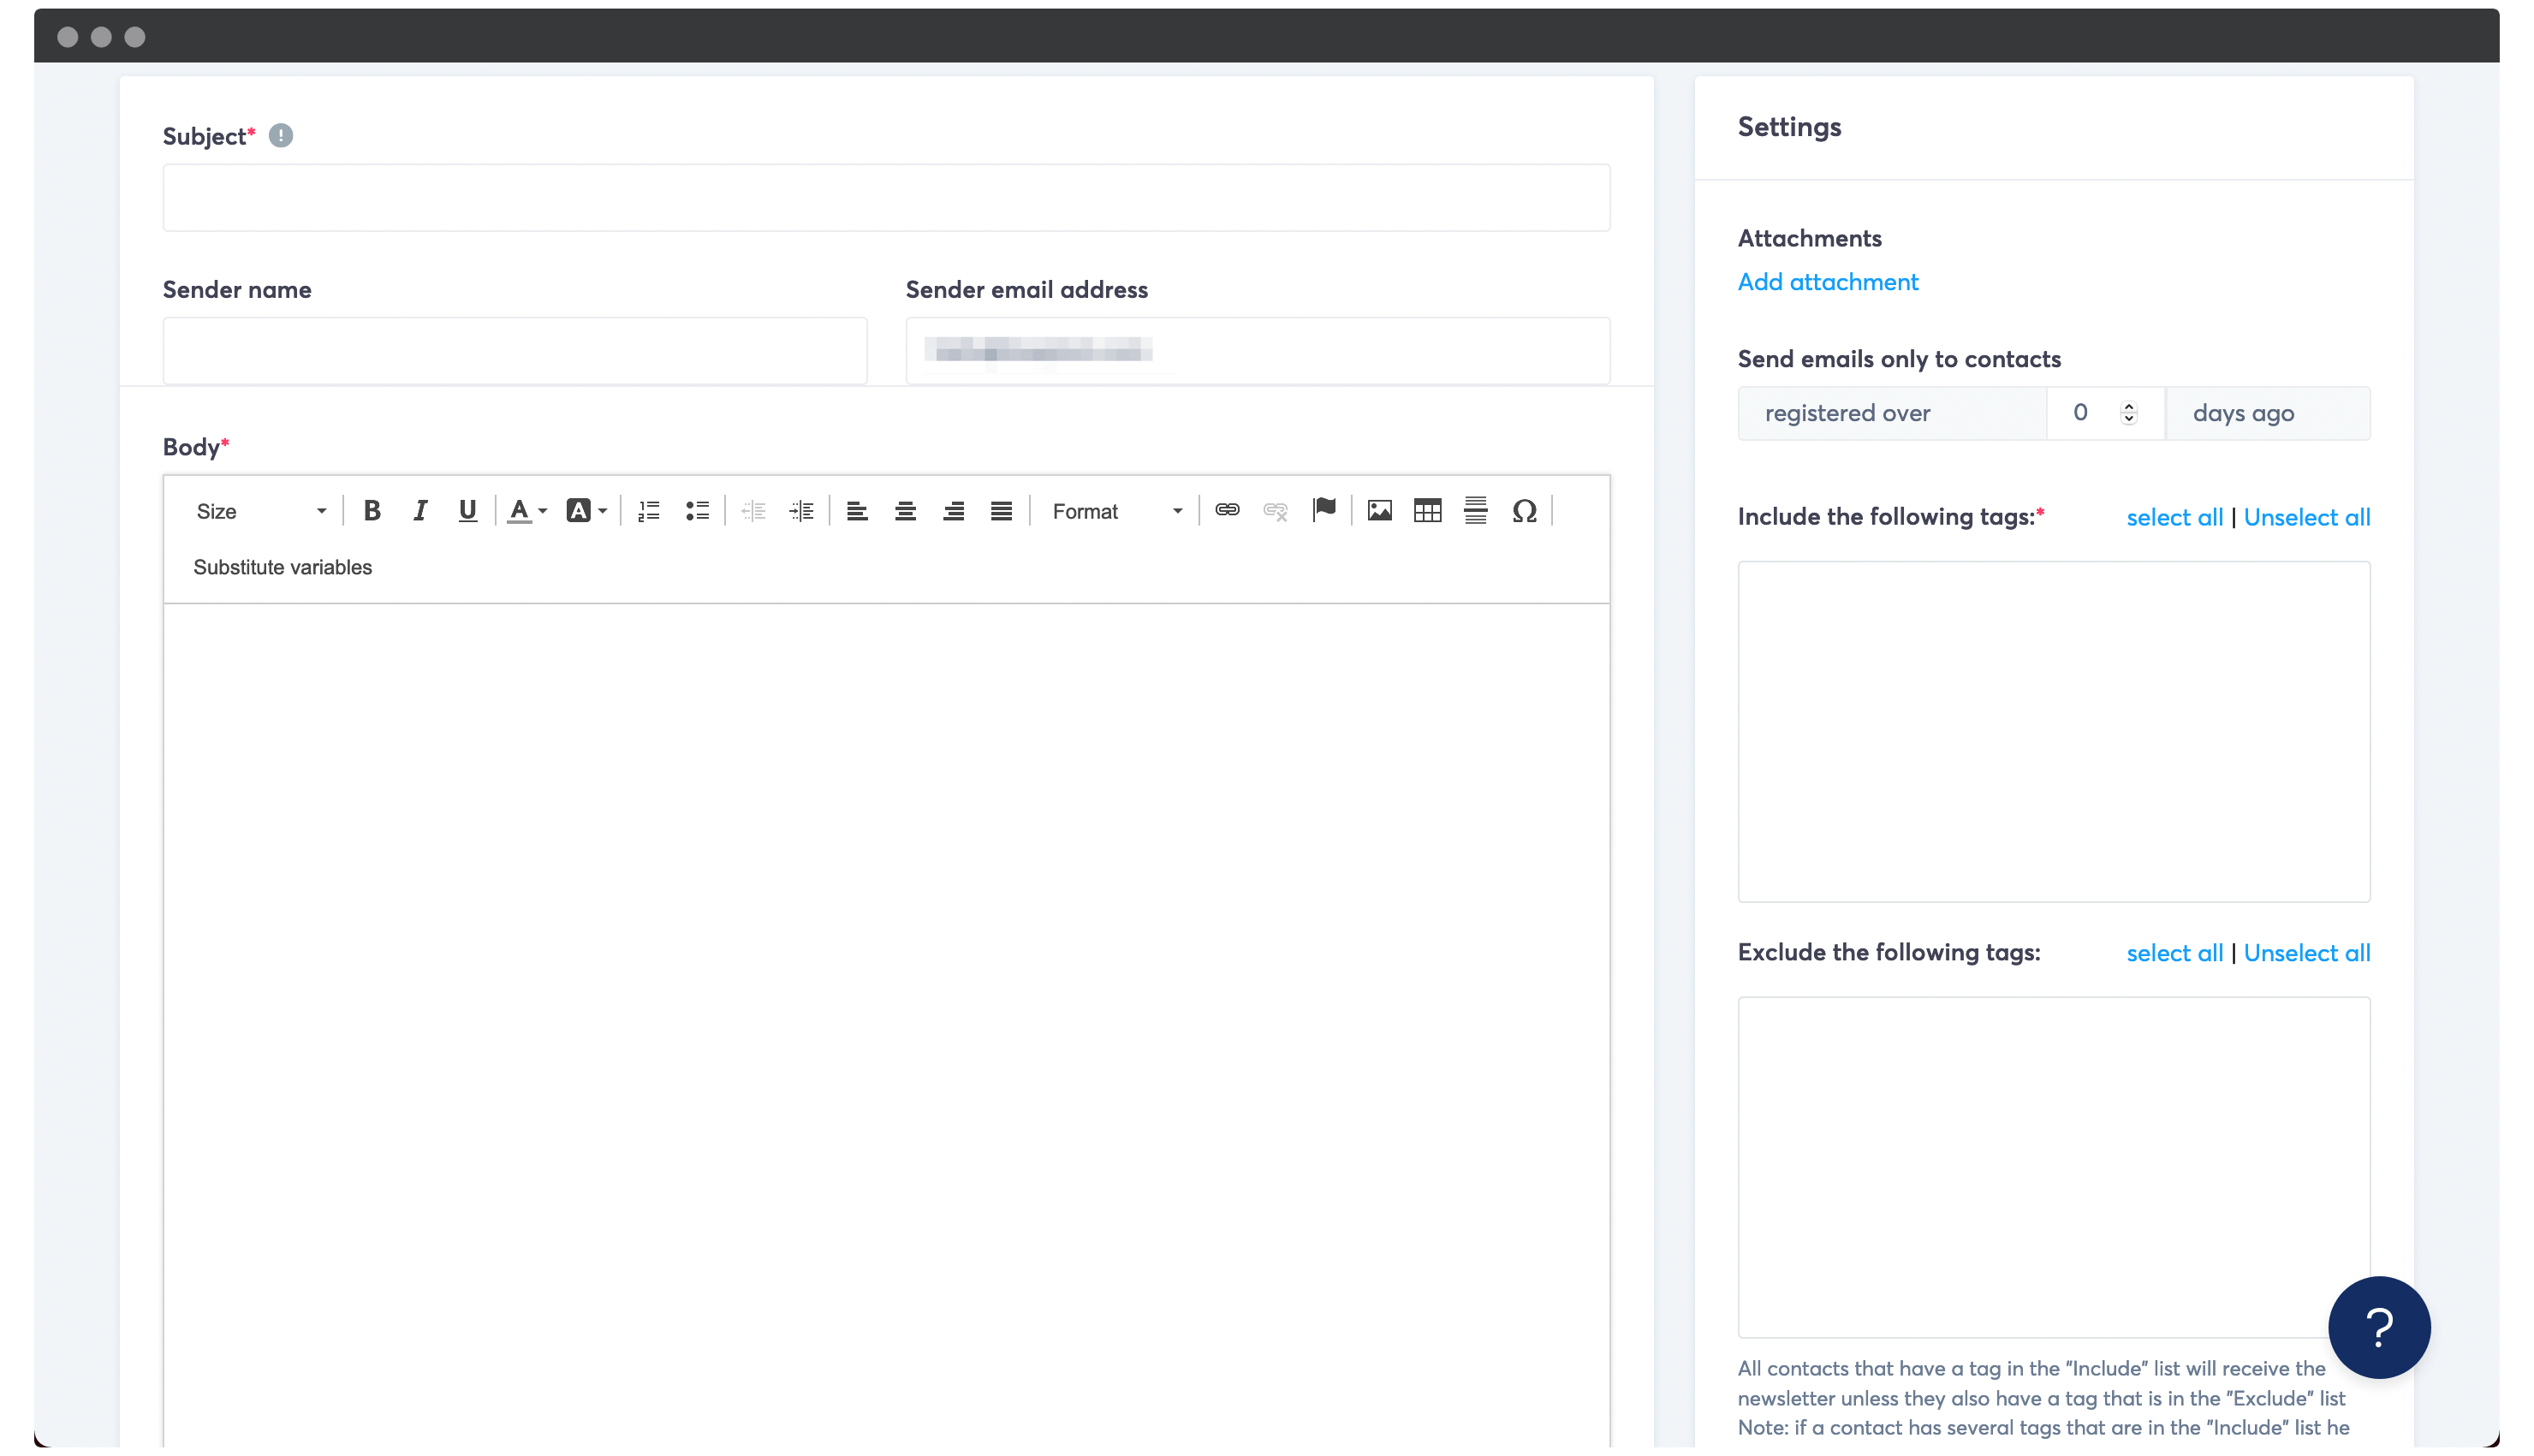Image resolution: width=2534 pixels, height=1456 pixels.
Task: Click the Sender name field
Action: [x=515, y=350]
